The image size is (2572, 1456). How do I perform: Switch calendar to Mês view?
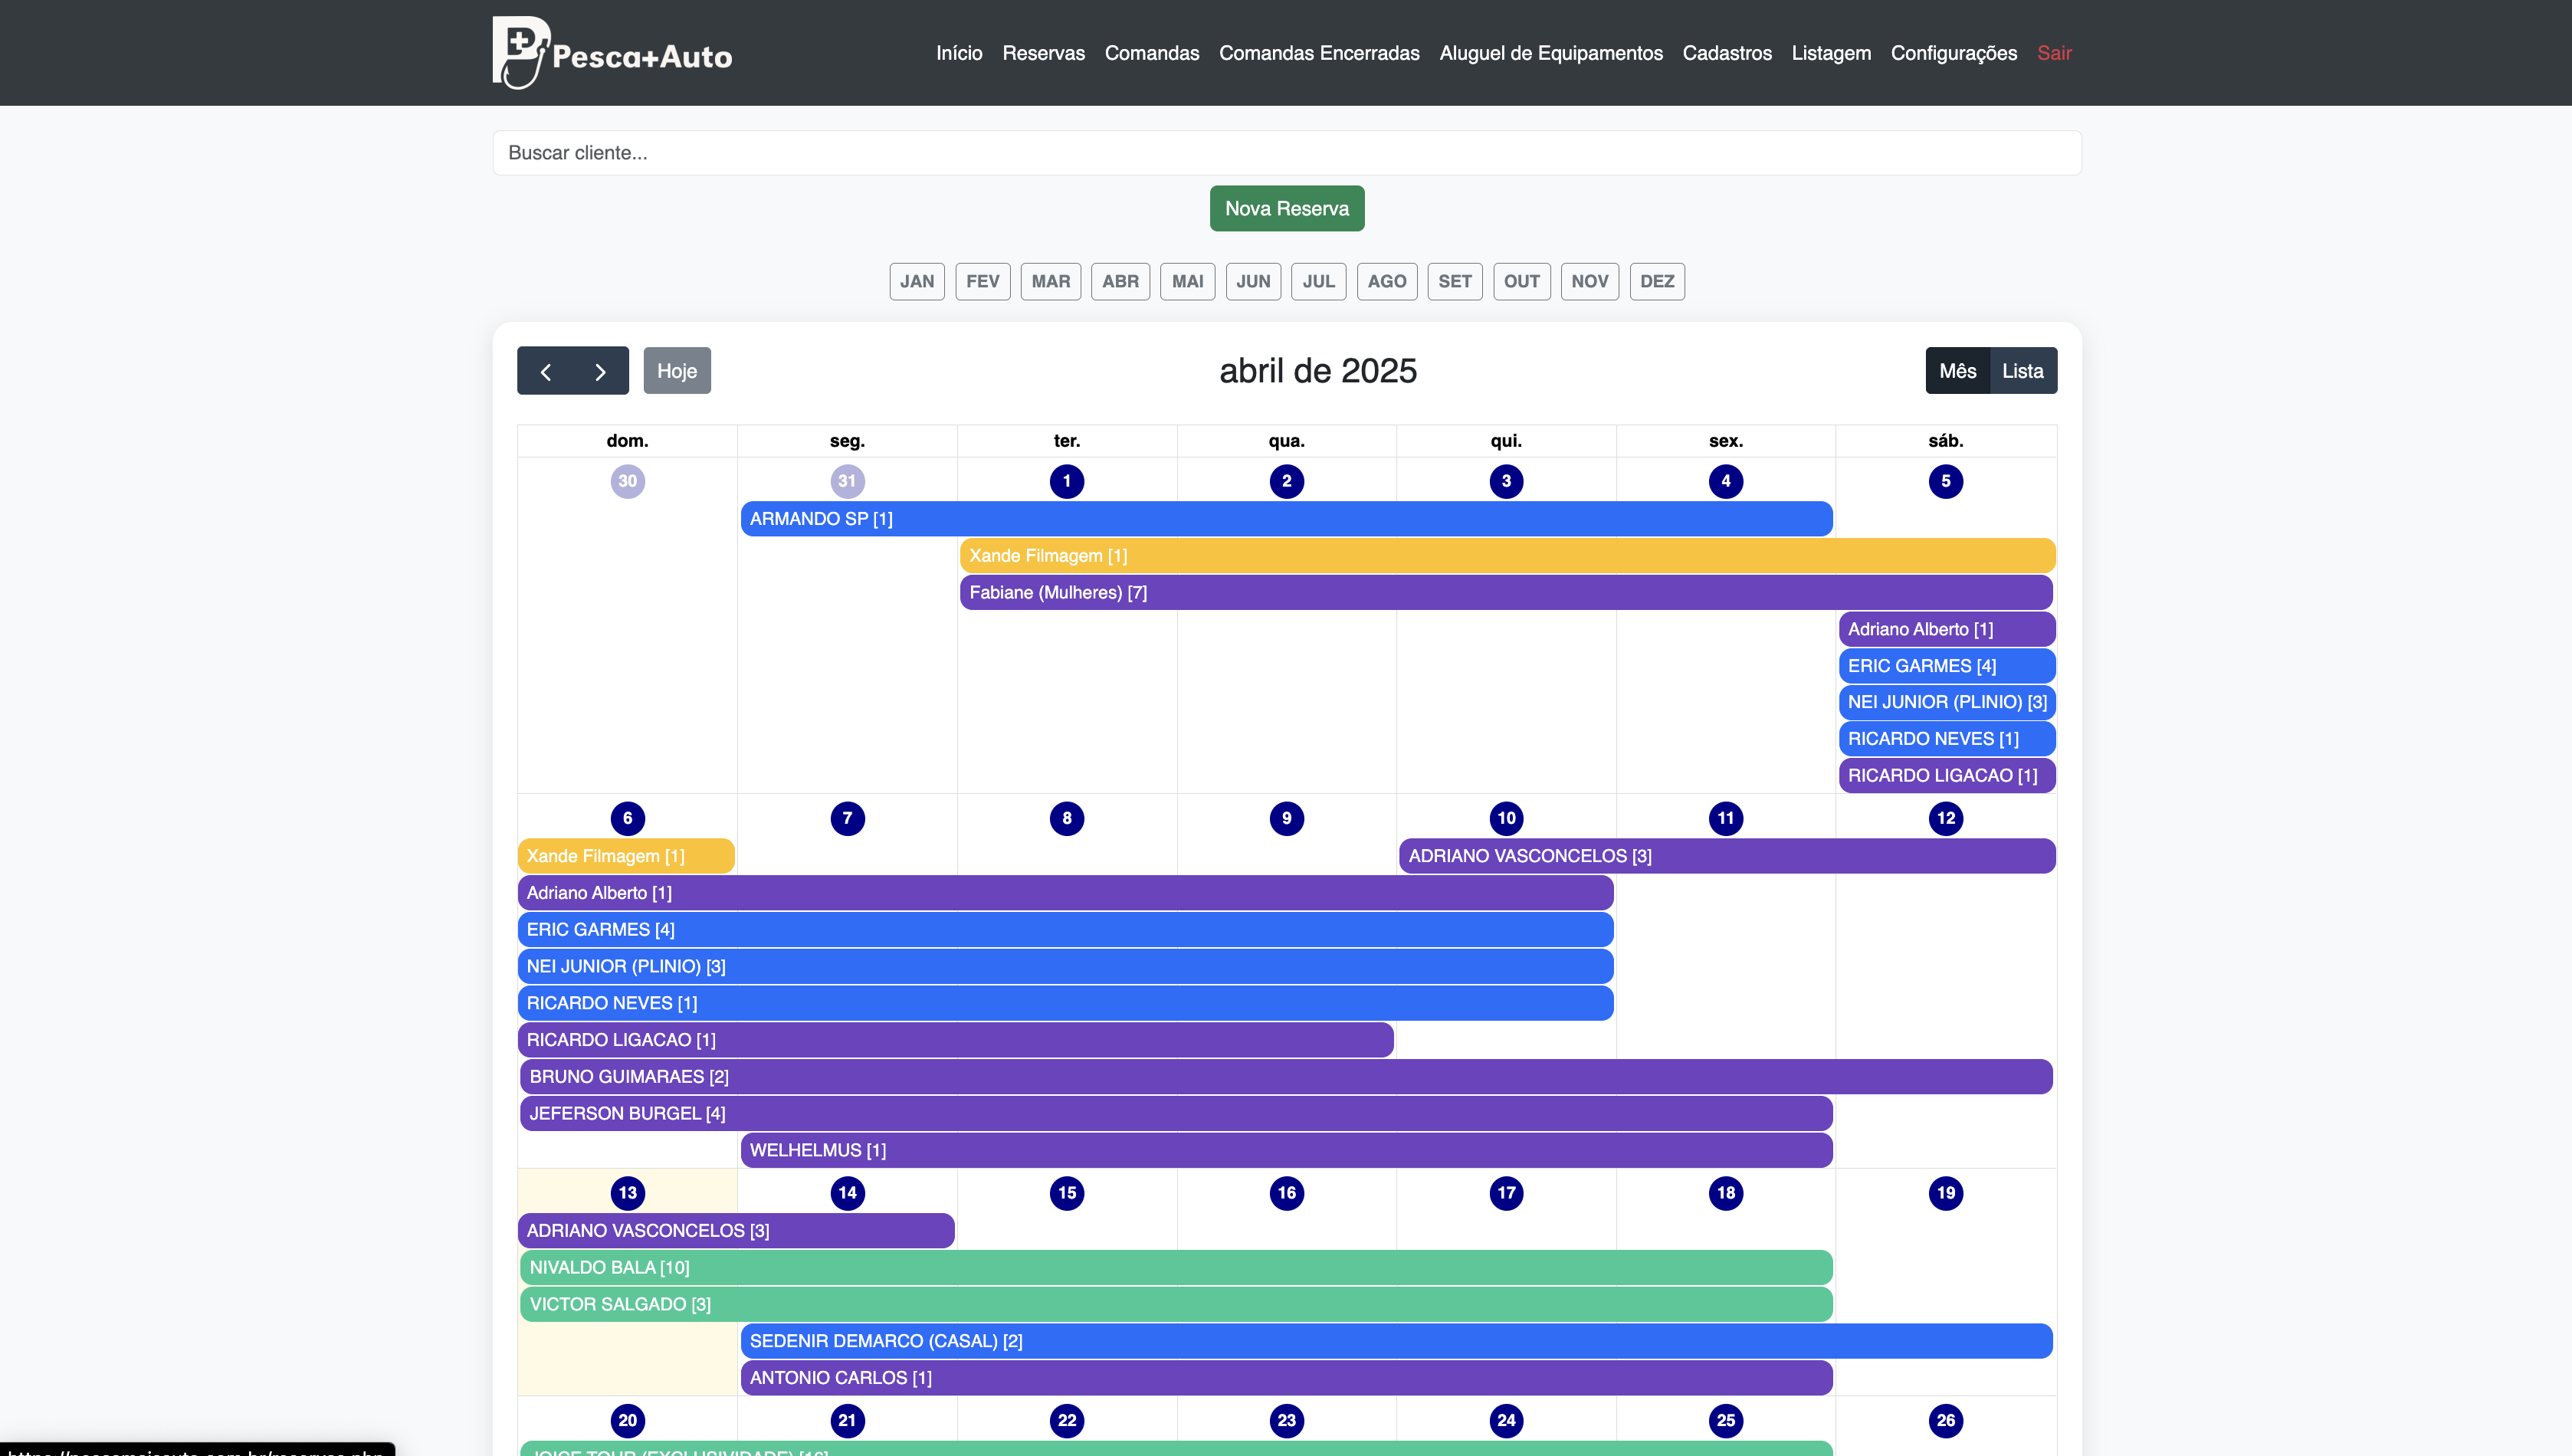pyautogui.click(x=1957, y=371)
